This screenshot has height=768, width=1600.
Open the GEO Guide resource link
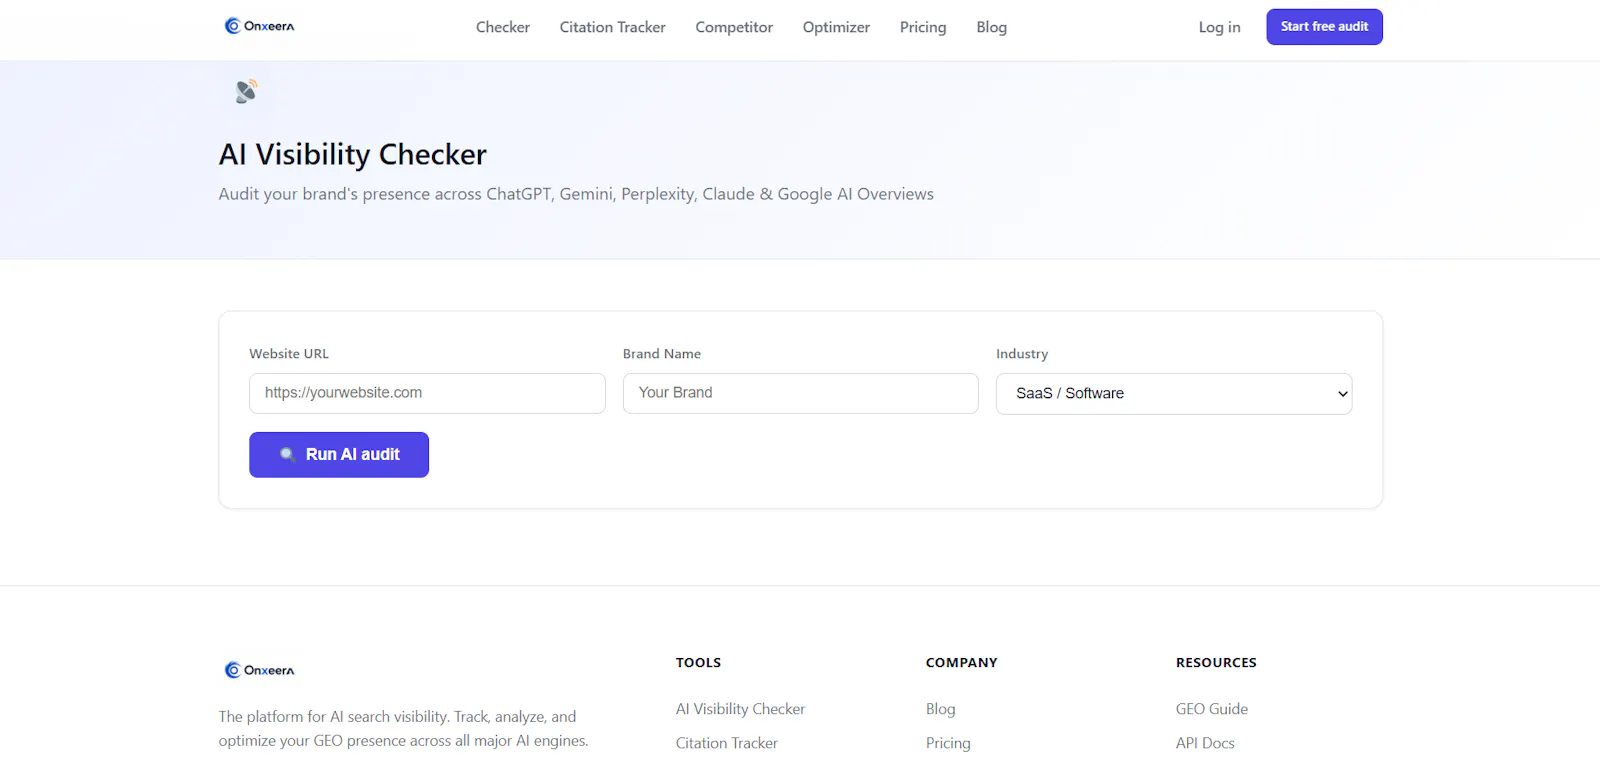click(x=1212, y=709)
